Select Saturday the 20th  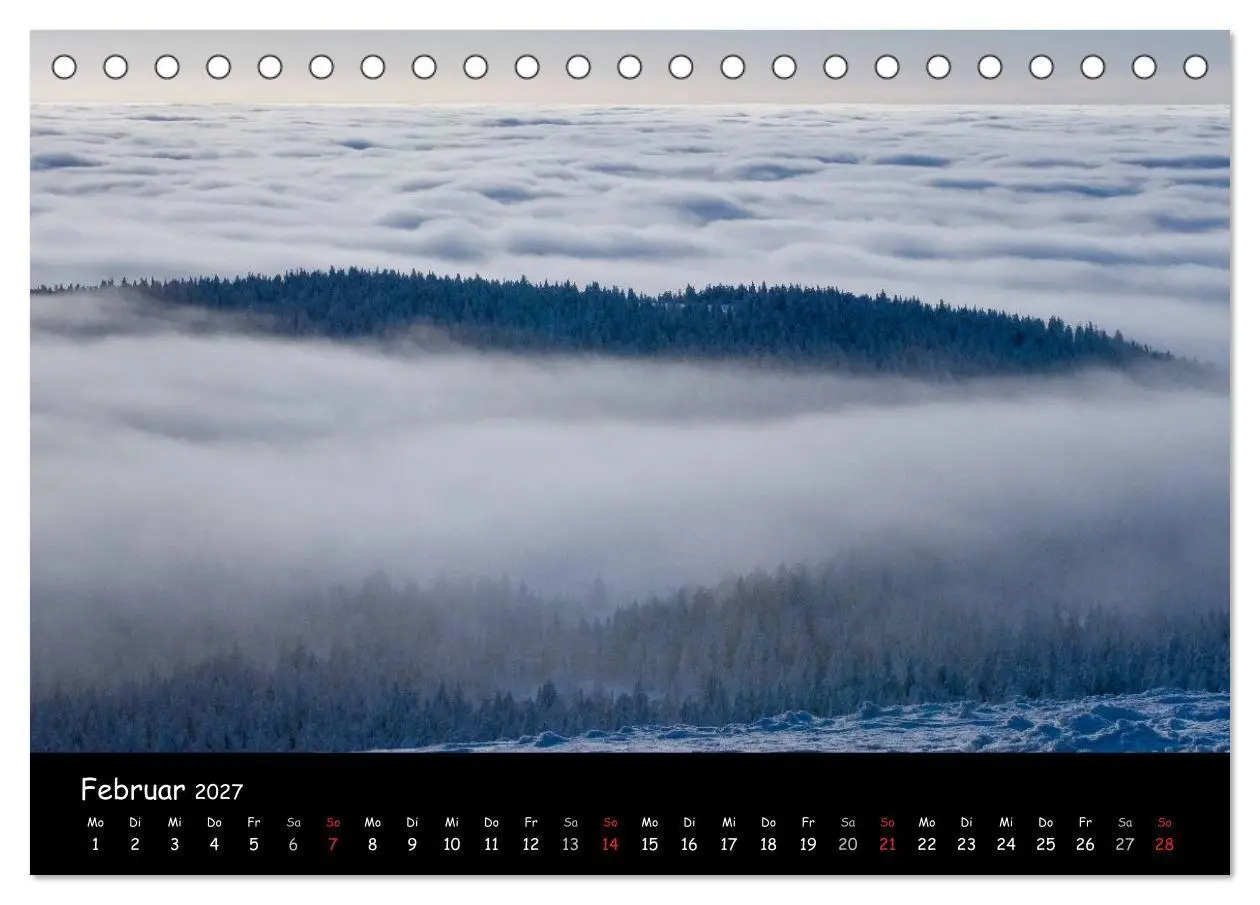[848, 844]
